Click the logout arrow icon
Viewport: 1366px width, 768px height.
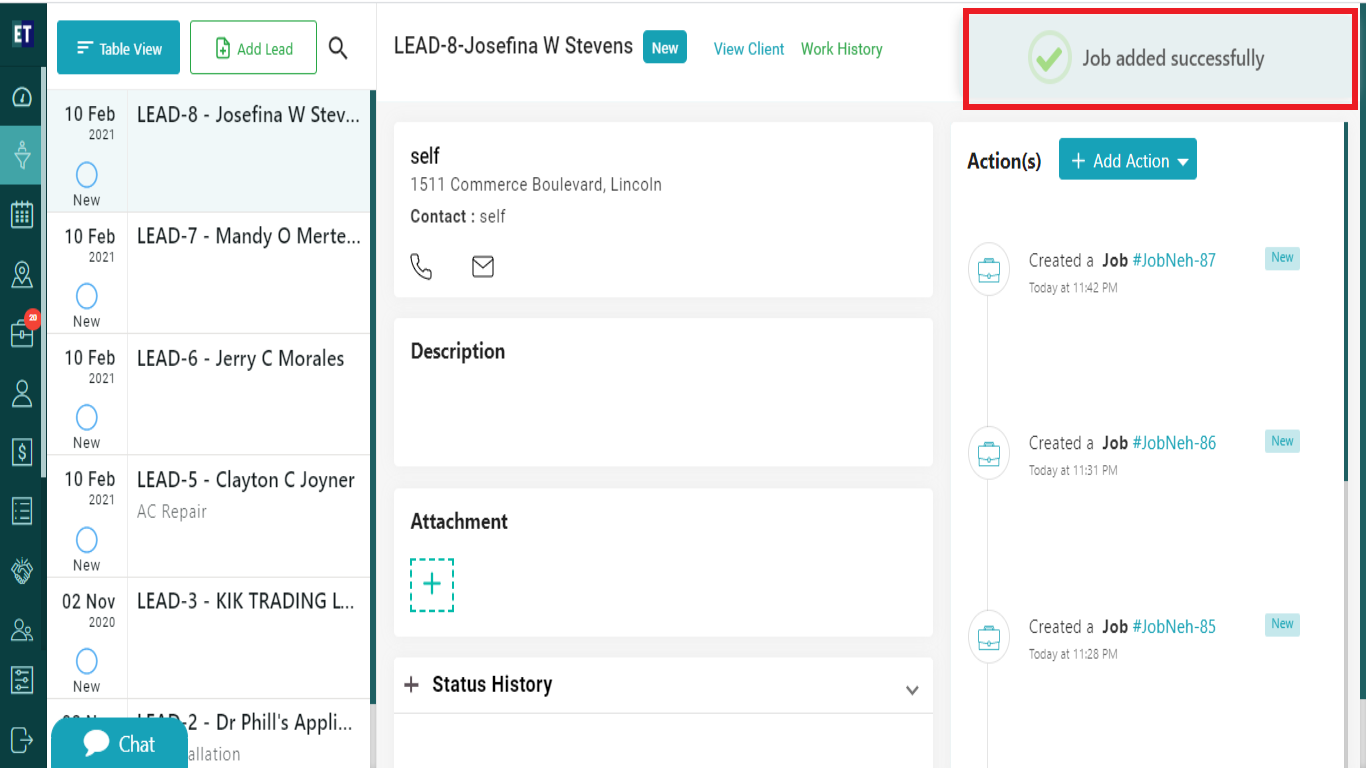pyautogui.click(x=22, y=739)
